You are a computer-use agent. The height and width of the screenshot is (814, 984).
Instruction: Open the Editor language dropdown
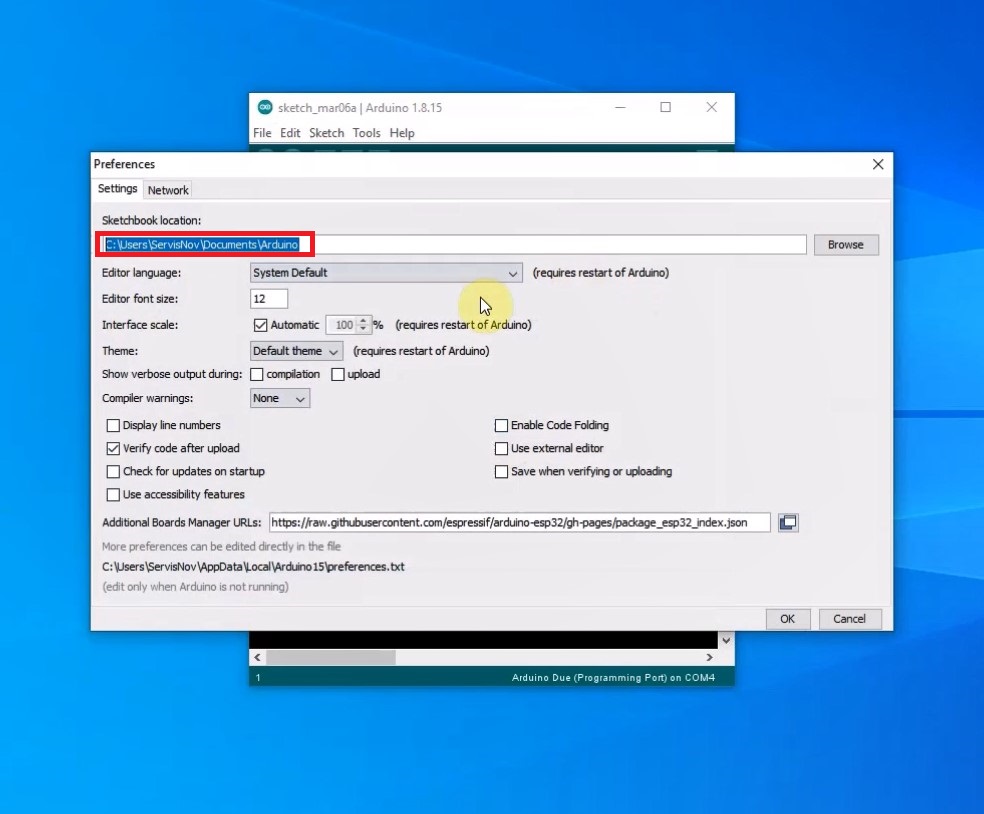[386, 273]
